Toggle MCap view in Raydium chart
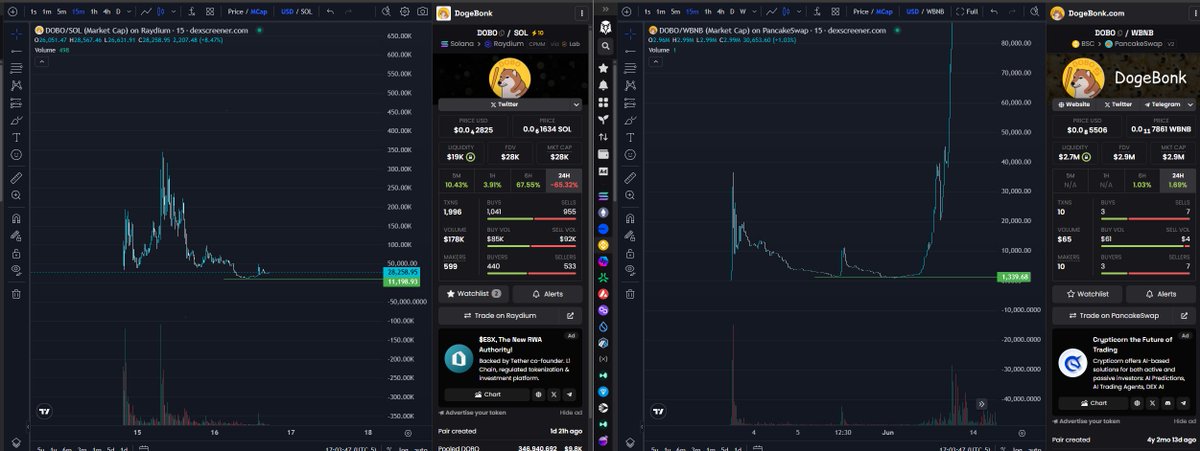This screenshot has width=1200, height=451. pos(258,11)
